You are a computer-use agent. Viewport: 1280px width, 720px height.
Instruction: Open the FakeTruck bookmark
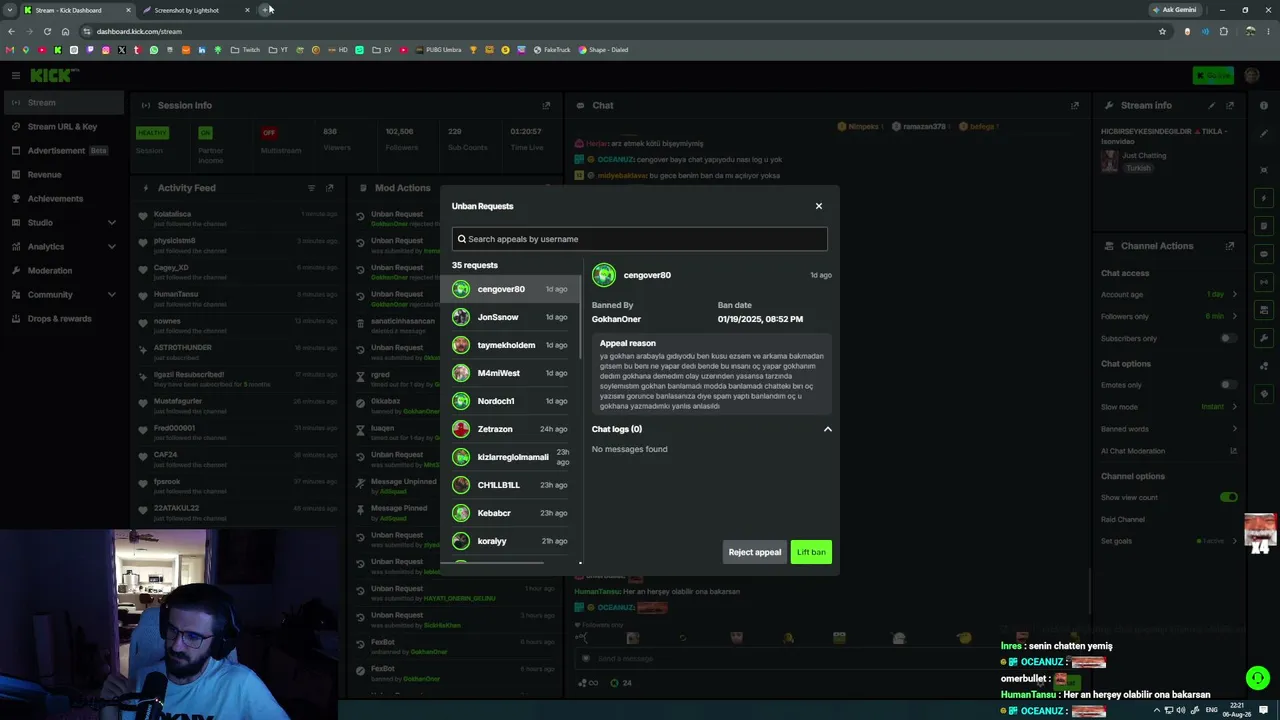pos(552,50)
